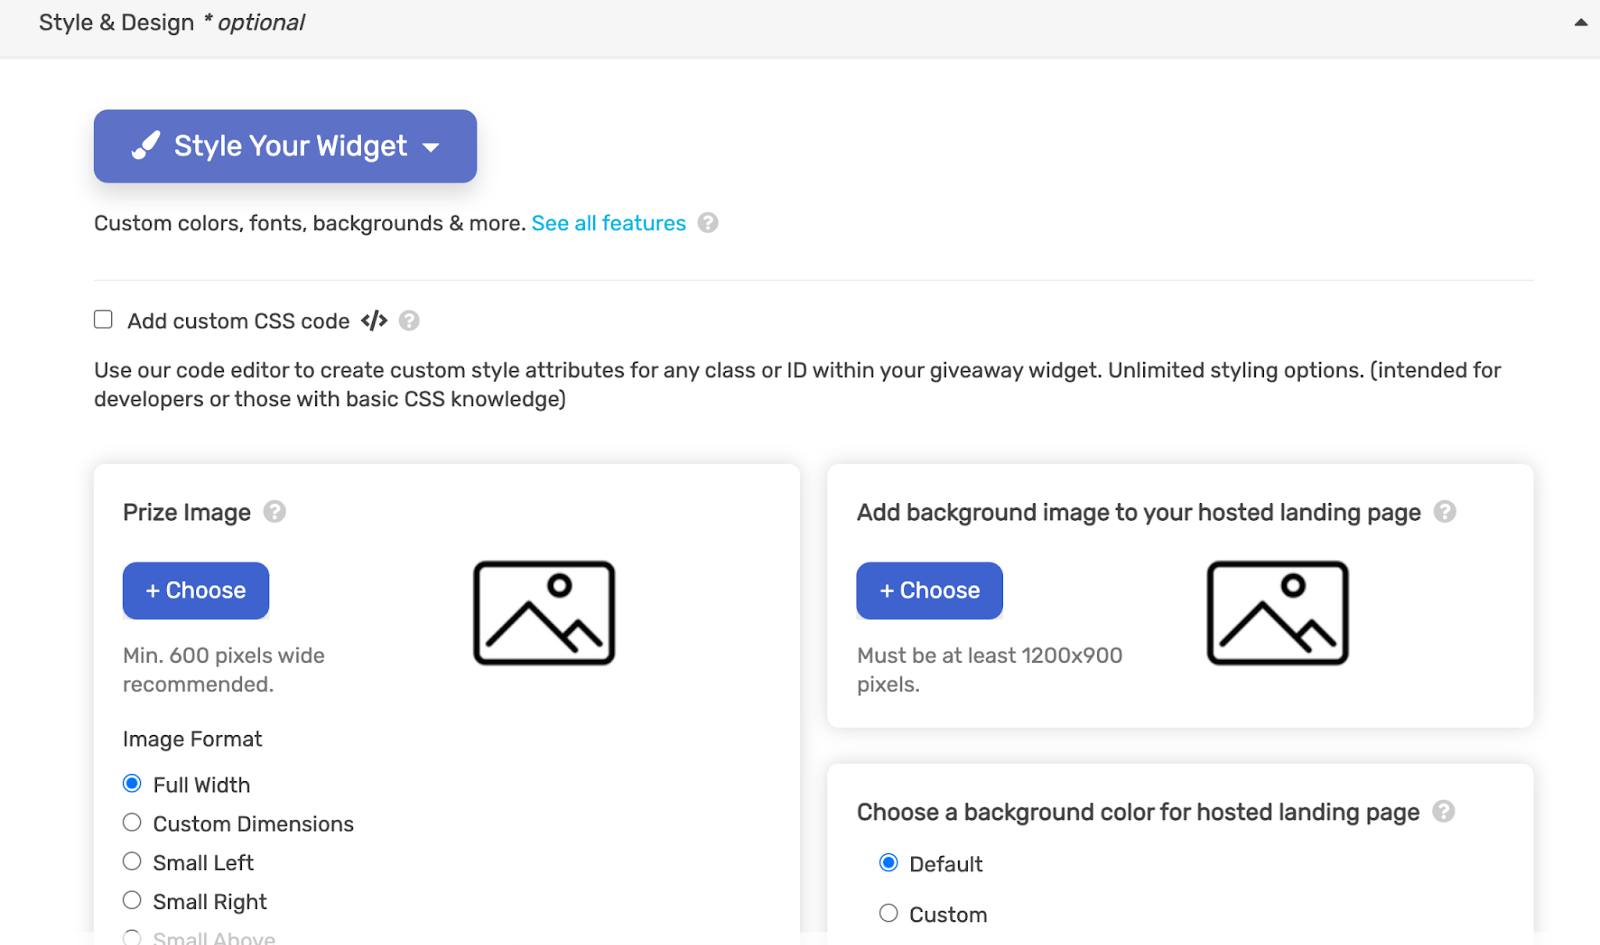Enable the Add custom CSS code checkbox

pyautogui.click(x=103, y=320)
